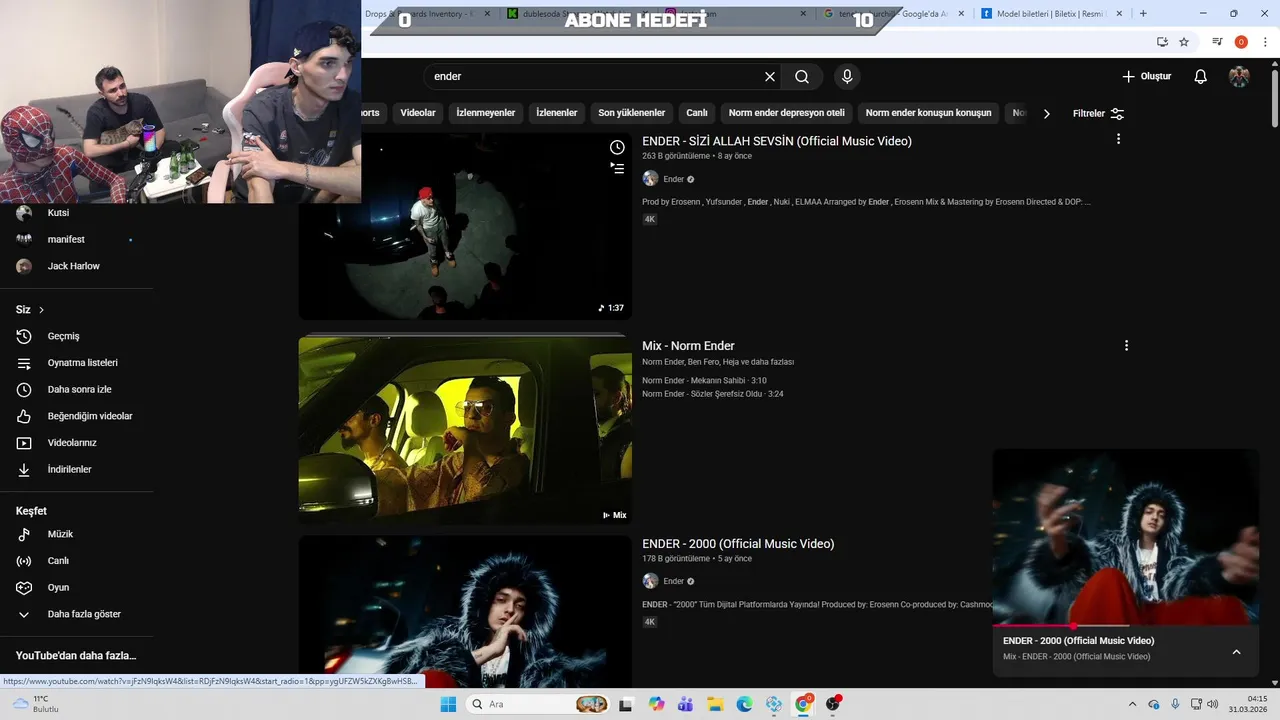Open a new browser tab
This screenshot has height=720, width=1280.
pyautogui.click(x=1143, y=14)
